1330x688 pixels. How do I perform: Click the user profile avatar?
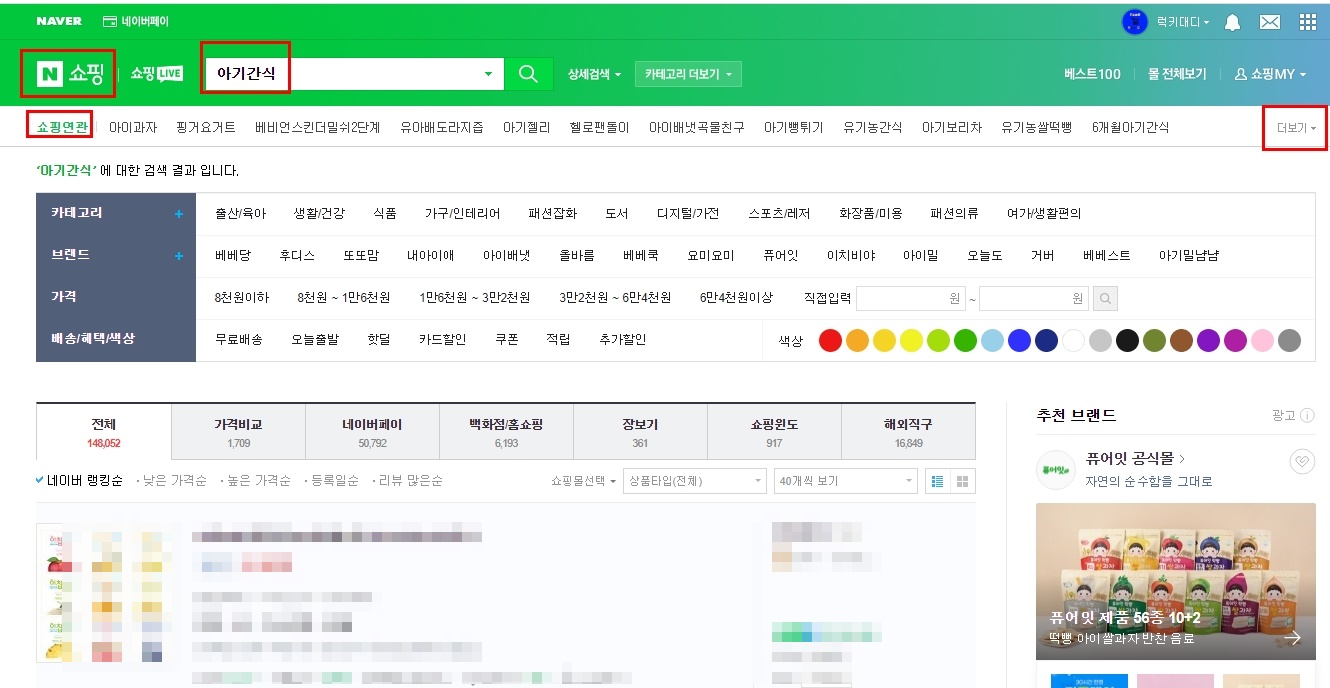(1135, 21)
